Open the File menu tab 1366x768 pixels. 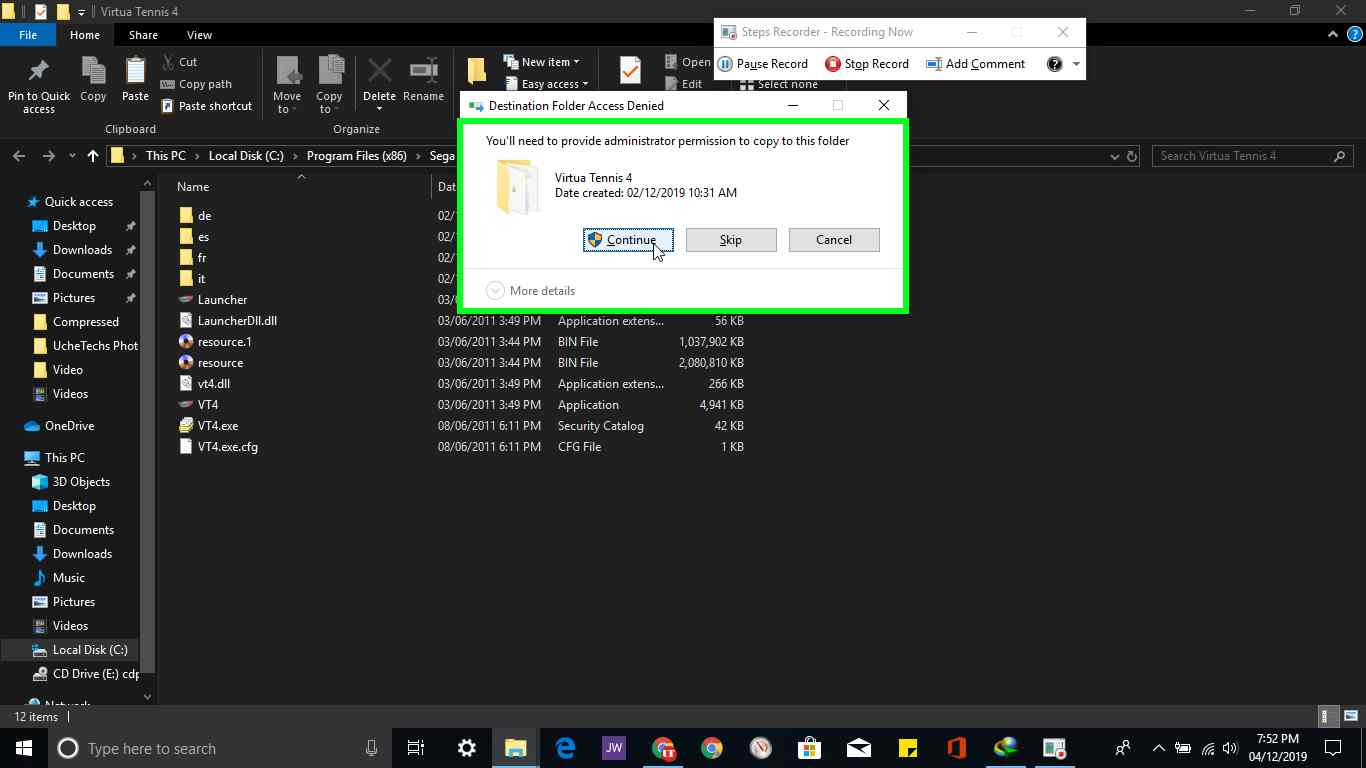28,35
